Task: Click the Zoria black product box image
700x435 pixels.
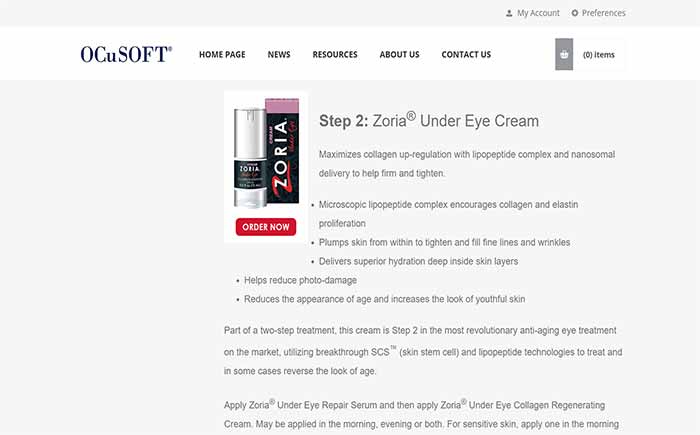Action: tap(283, 151)
